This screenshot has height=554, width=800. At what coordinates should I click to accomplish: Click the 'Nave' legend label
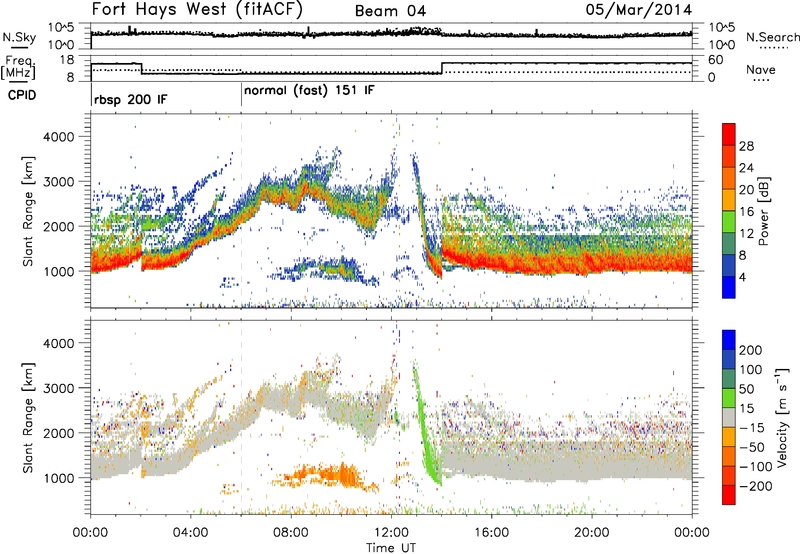coord(761,69)
